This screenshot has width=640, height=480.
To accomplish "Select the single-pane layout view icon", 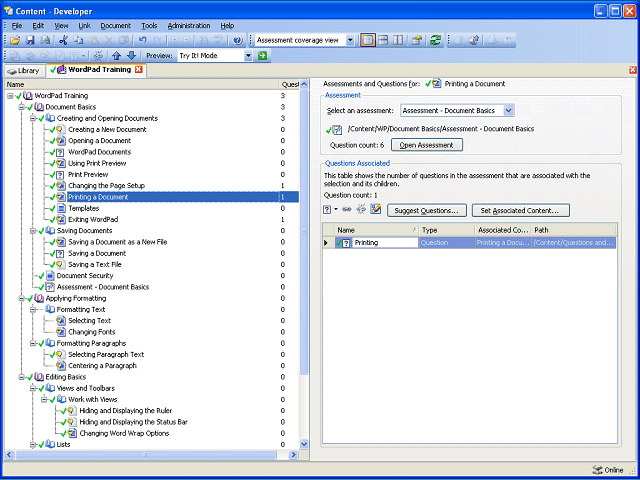I will (x=368, y=40).
